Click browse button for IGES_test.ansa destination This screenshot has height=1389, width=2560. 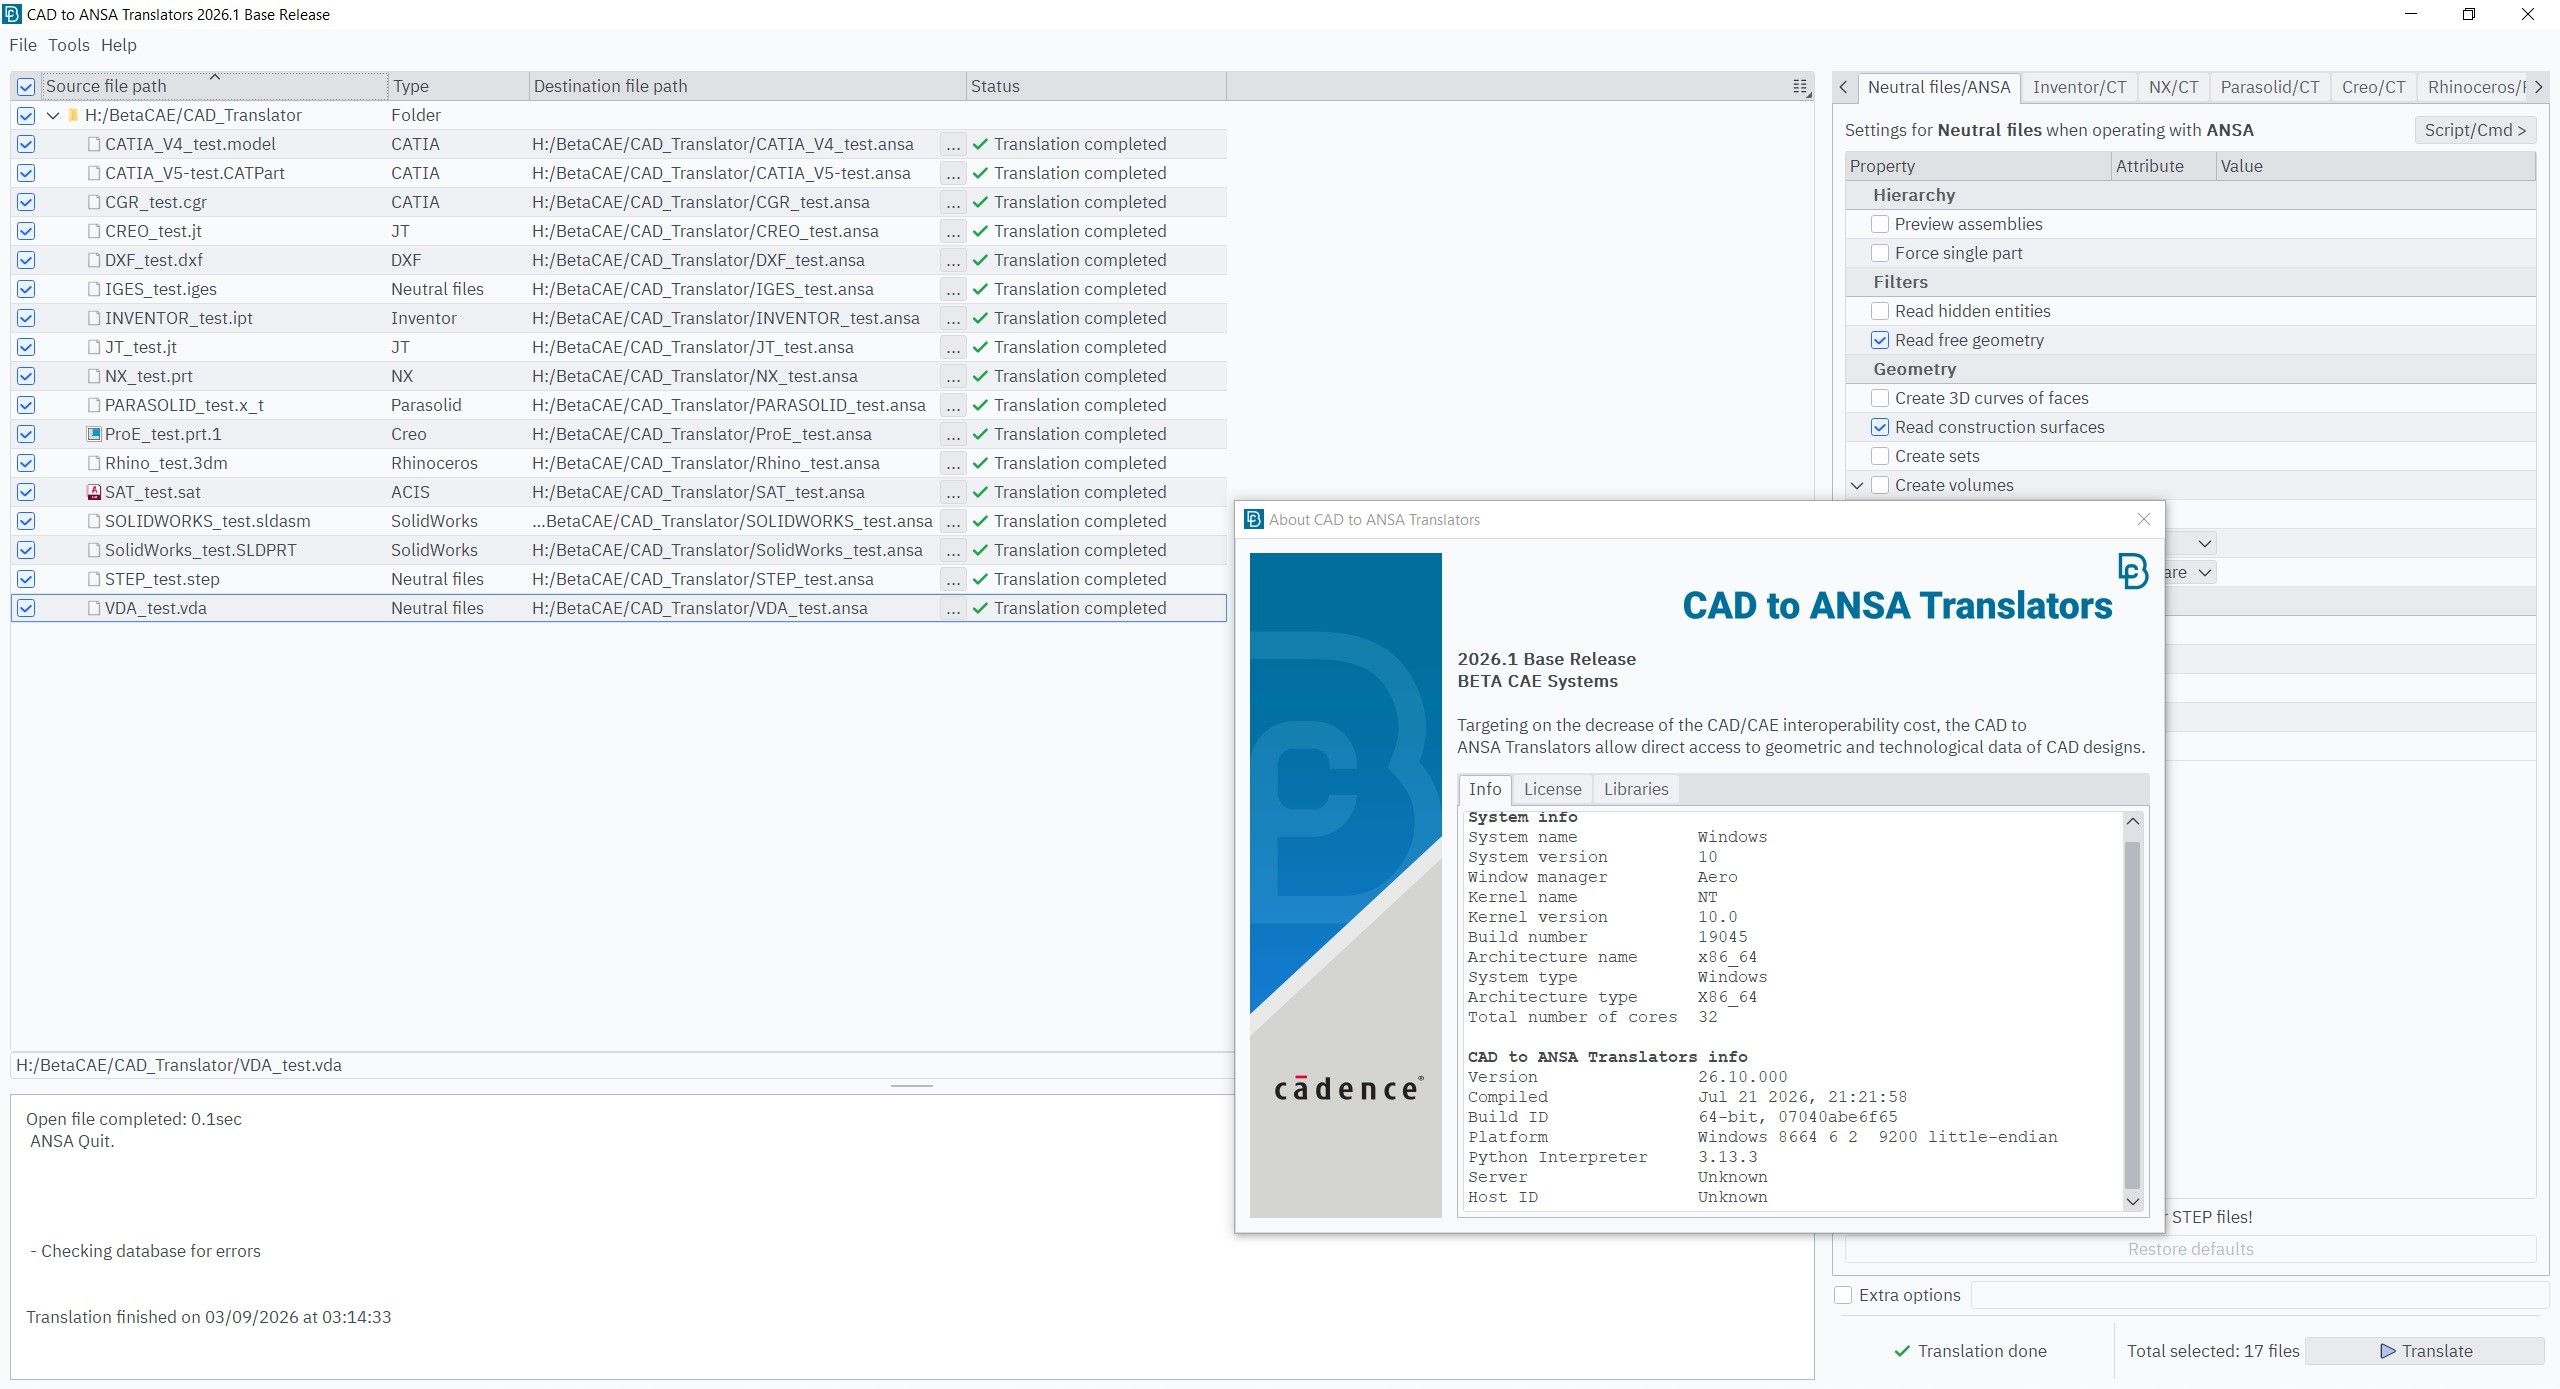(953, 289)
